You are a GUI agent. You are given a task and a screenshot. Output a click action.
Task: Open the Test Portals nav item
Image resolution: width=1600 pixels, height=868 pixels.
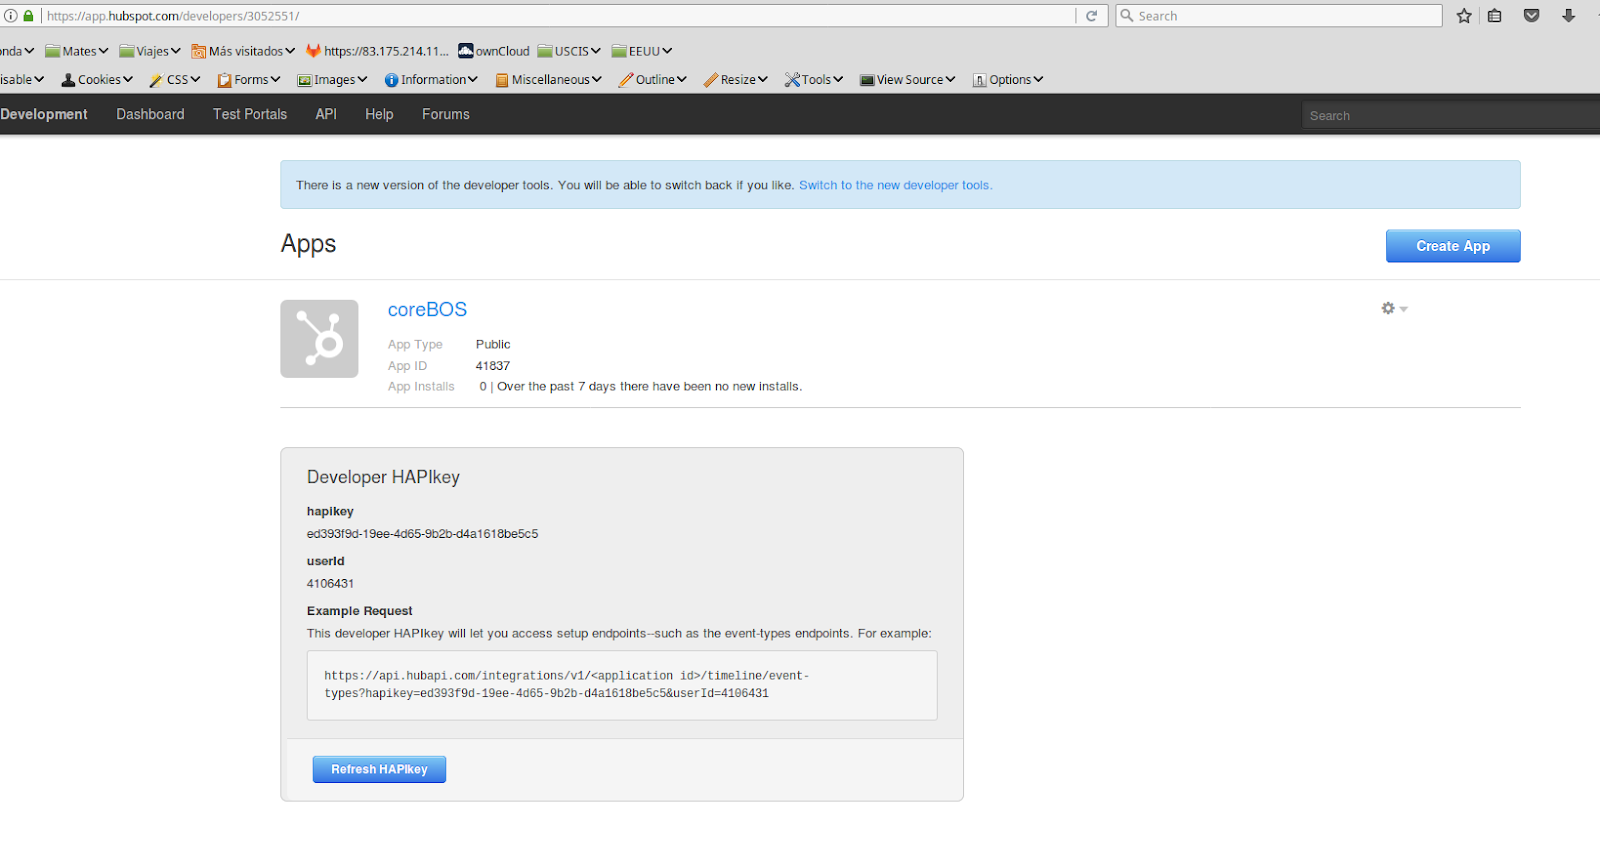250,114
